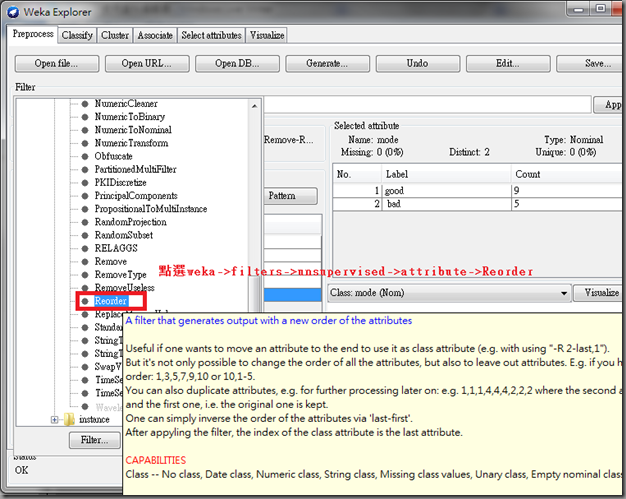Click the Edit... button
626x499 pixels.
pos(508,63)
